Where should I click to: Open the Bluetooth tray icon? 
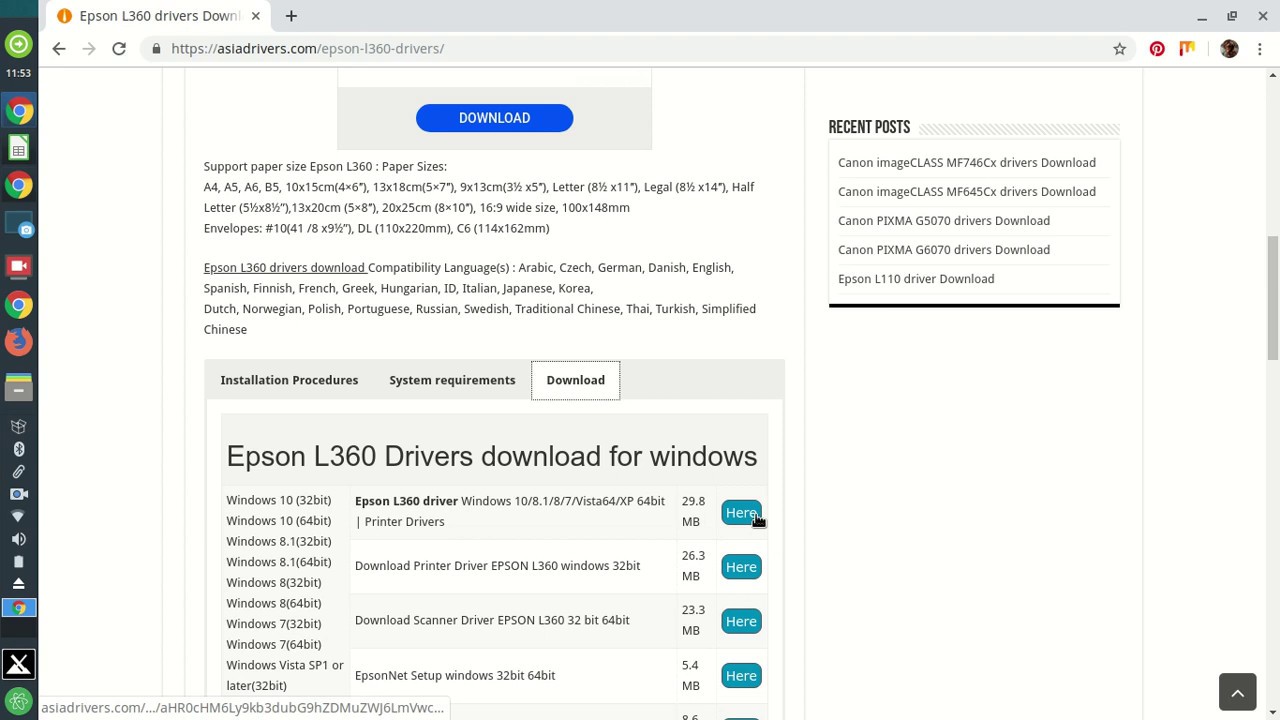click(x=18, y=449)
